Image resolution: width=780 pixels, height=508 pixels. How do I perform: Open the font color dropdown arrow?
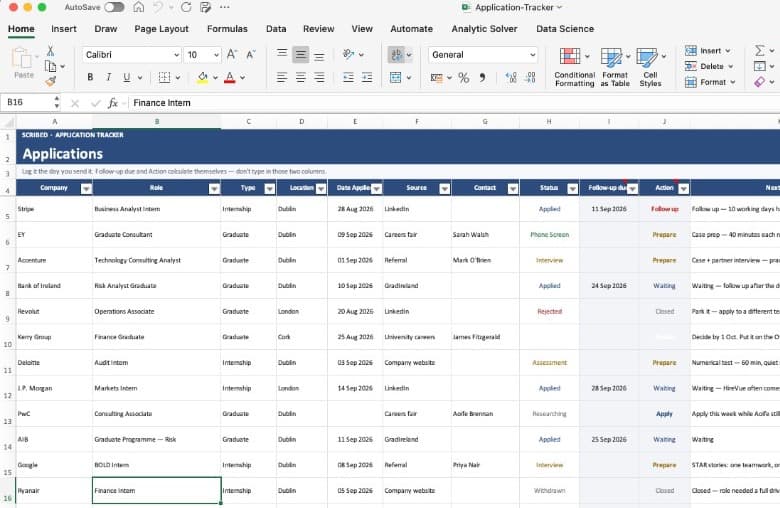243,78
